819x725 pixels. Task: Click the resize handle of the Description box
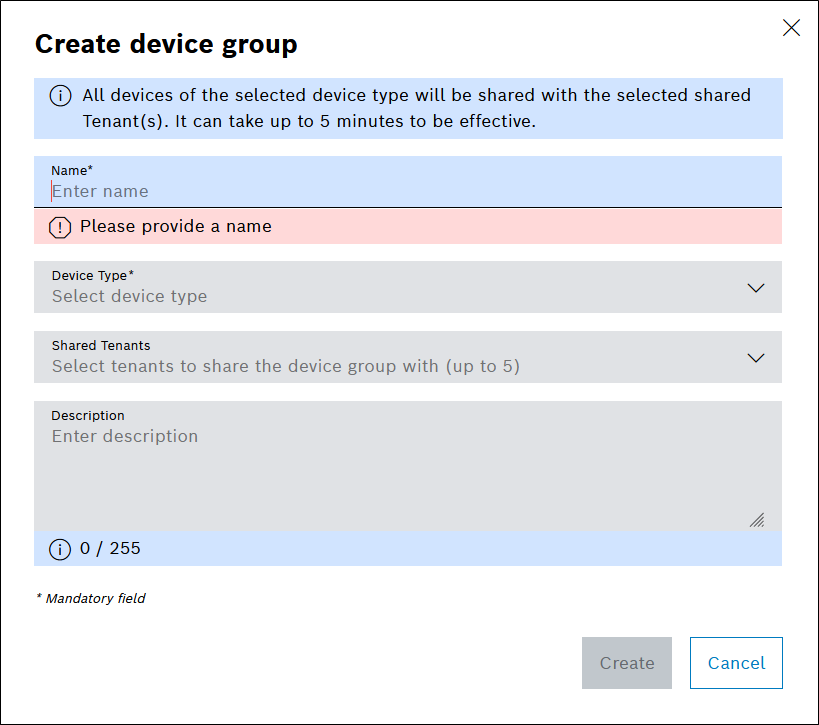tap(757, 519)
